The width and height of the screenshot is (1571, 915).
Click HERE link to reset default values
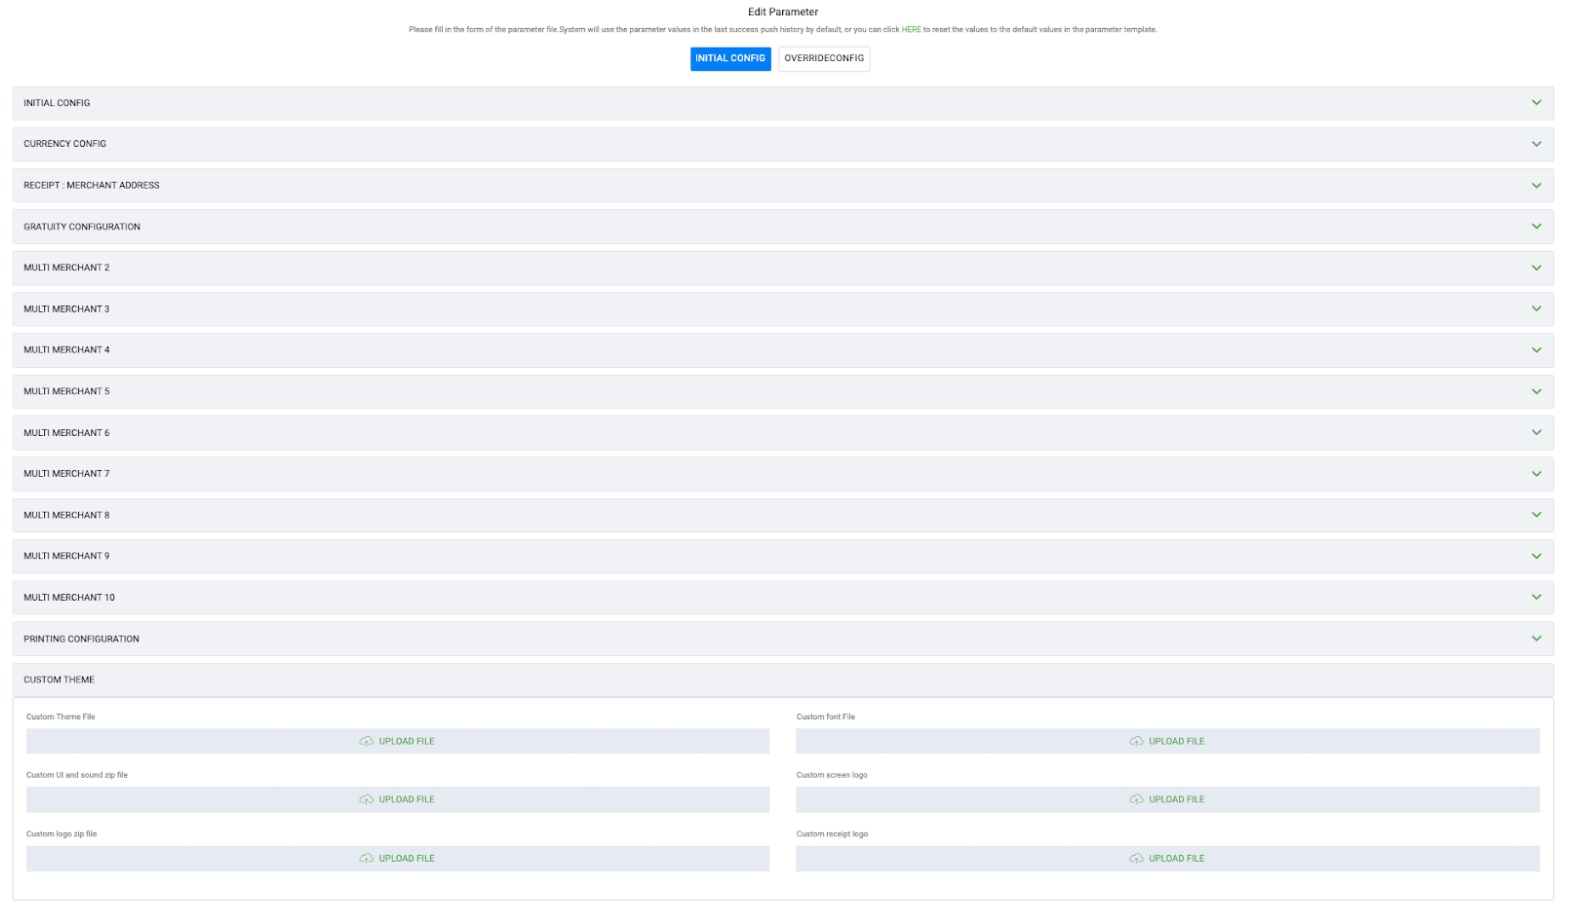(911, 30)
